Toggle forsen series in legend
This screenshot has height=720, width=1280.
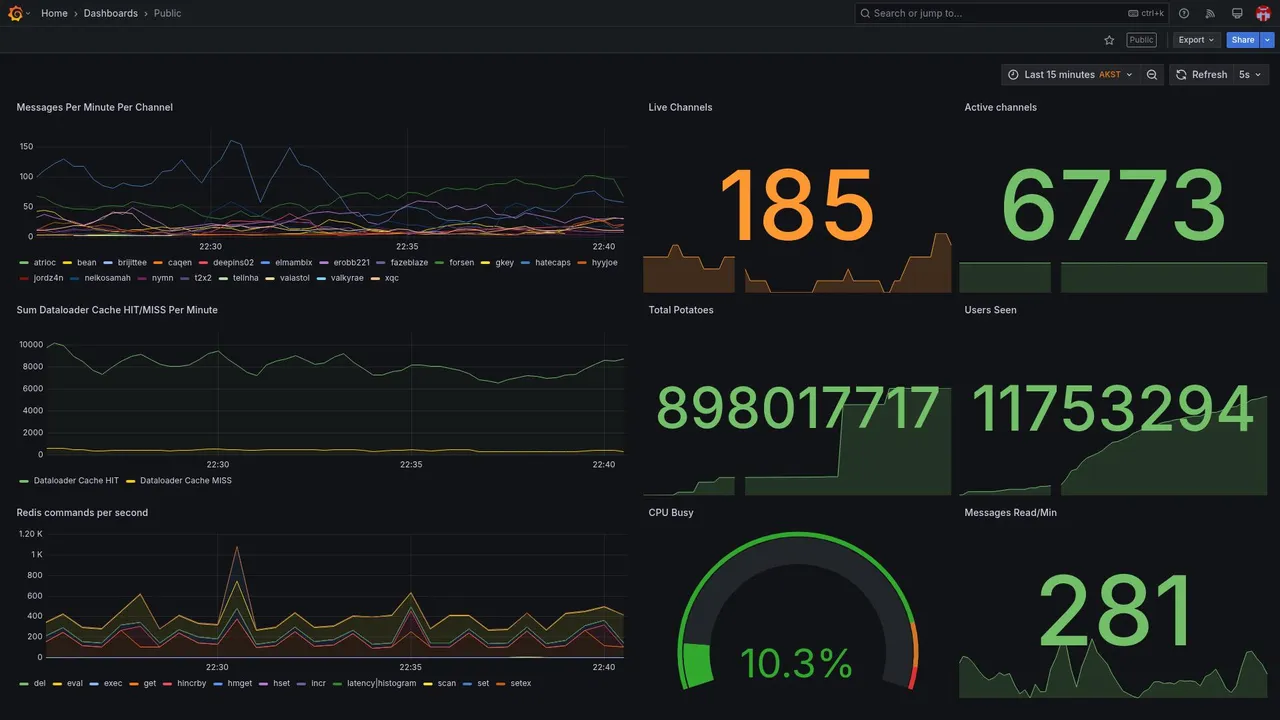pos(461,263)
